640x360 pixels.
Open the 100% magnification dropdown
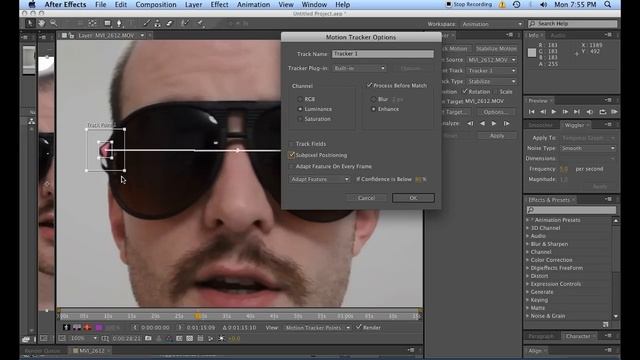pyautogui.click(x=84, y=338)
